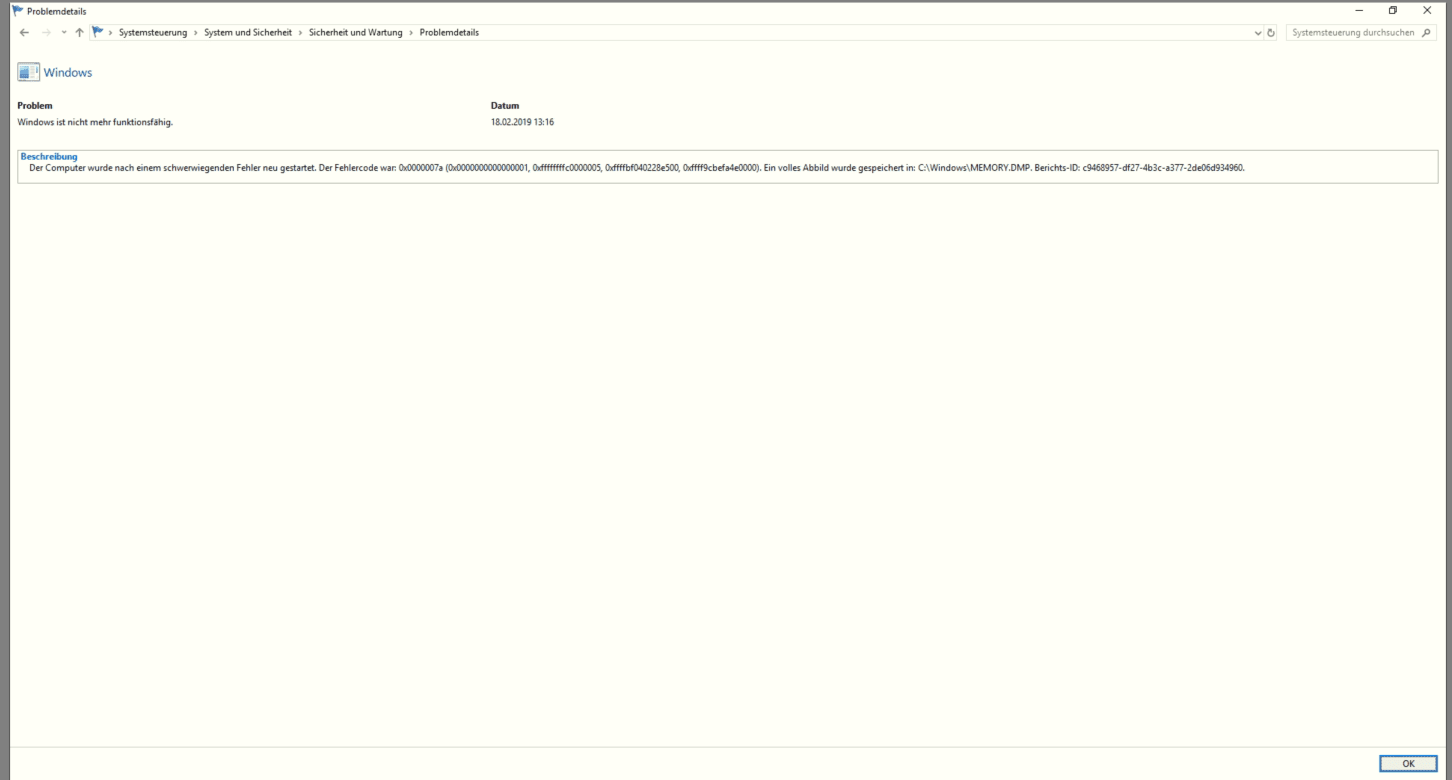Expand chevron after Systemsteuerung breadcrumb
1452x780 pixels.
pos(196,33)
